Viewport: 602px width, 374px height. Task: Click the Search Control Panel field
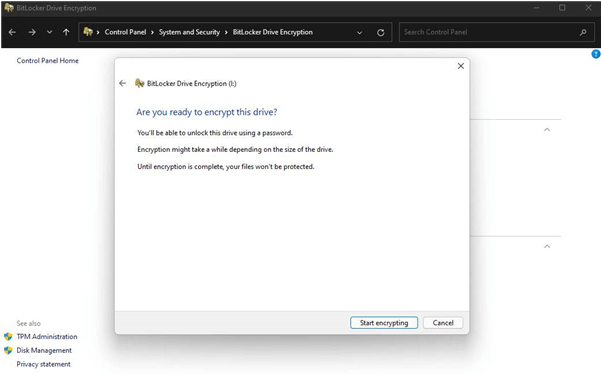(x=497, y=32)
